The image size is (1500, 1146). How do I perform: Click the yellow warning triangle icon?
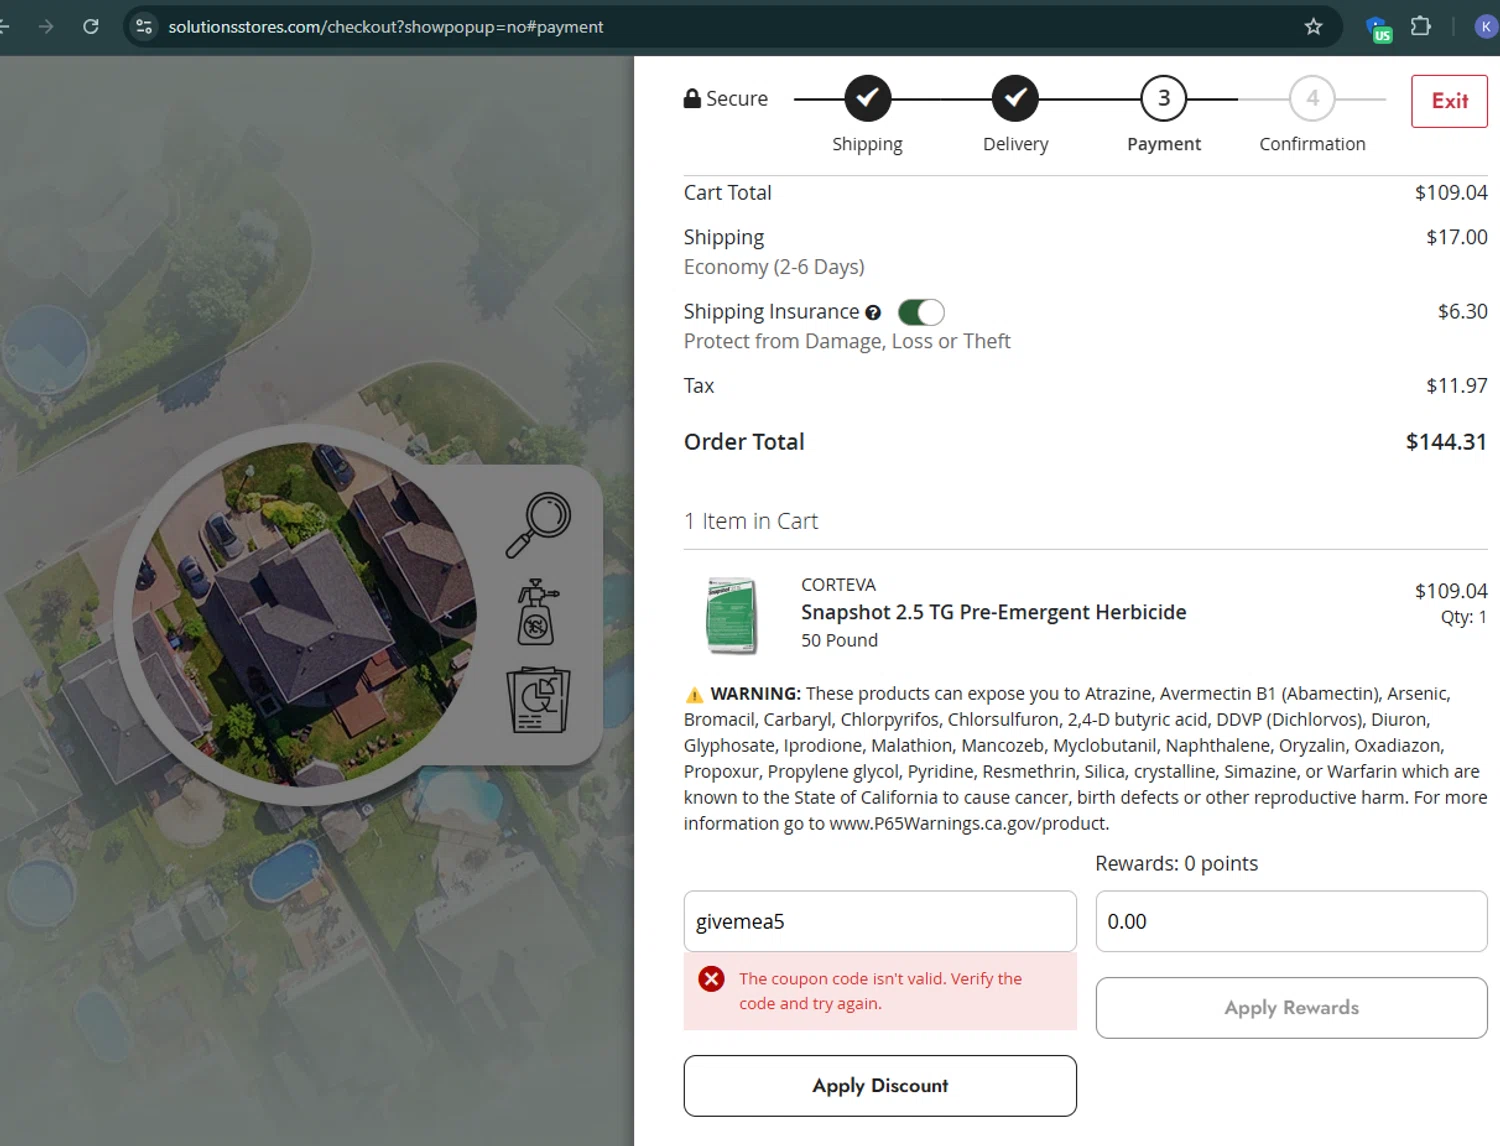pos(694,695)
